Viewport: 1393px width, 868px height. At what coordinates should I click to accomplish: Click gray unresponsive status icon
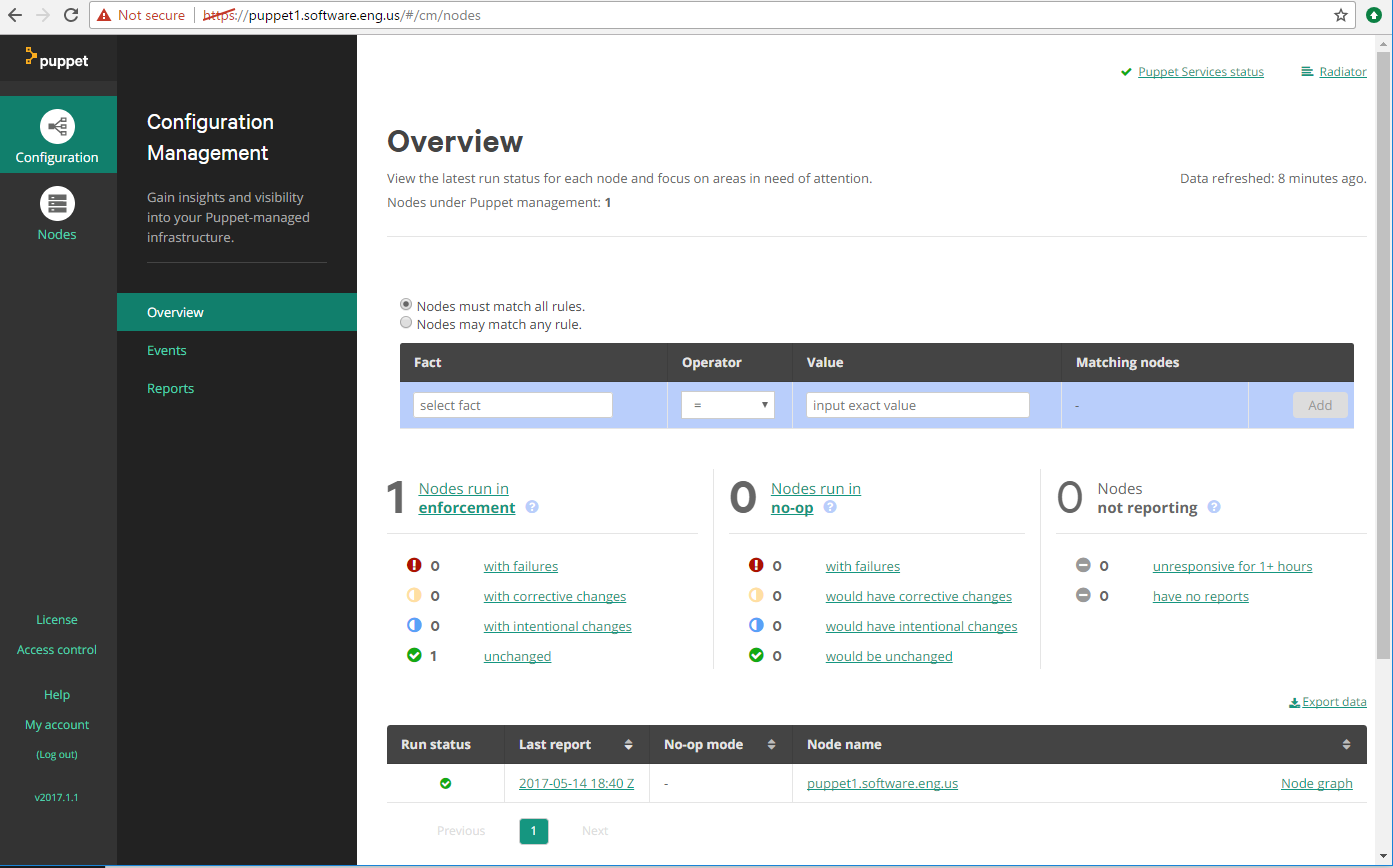(1083, 565)
